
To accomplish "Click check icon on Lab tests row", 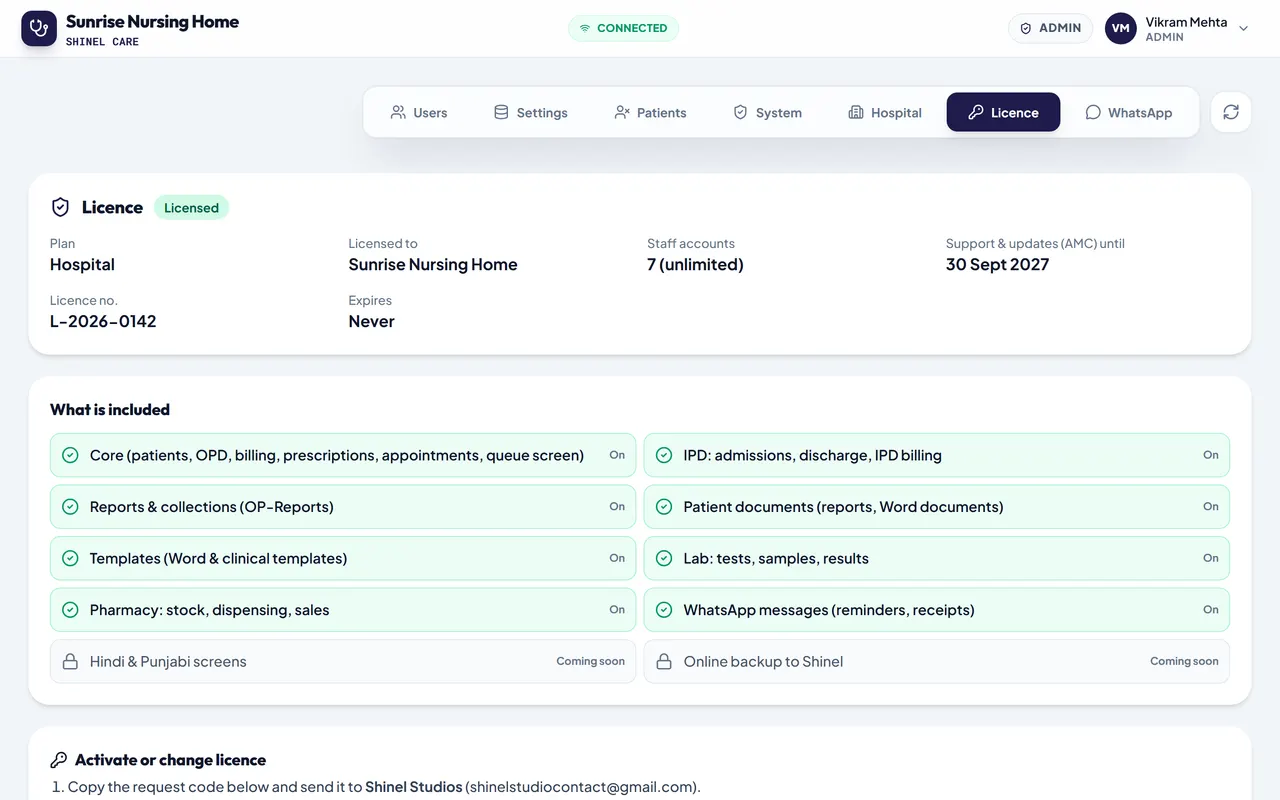I will [x=664, y=558].
